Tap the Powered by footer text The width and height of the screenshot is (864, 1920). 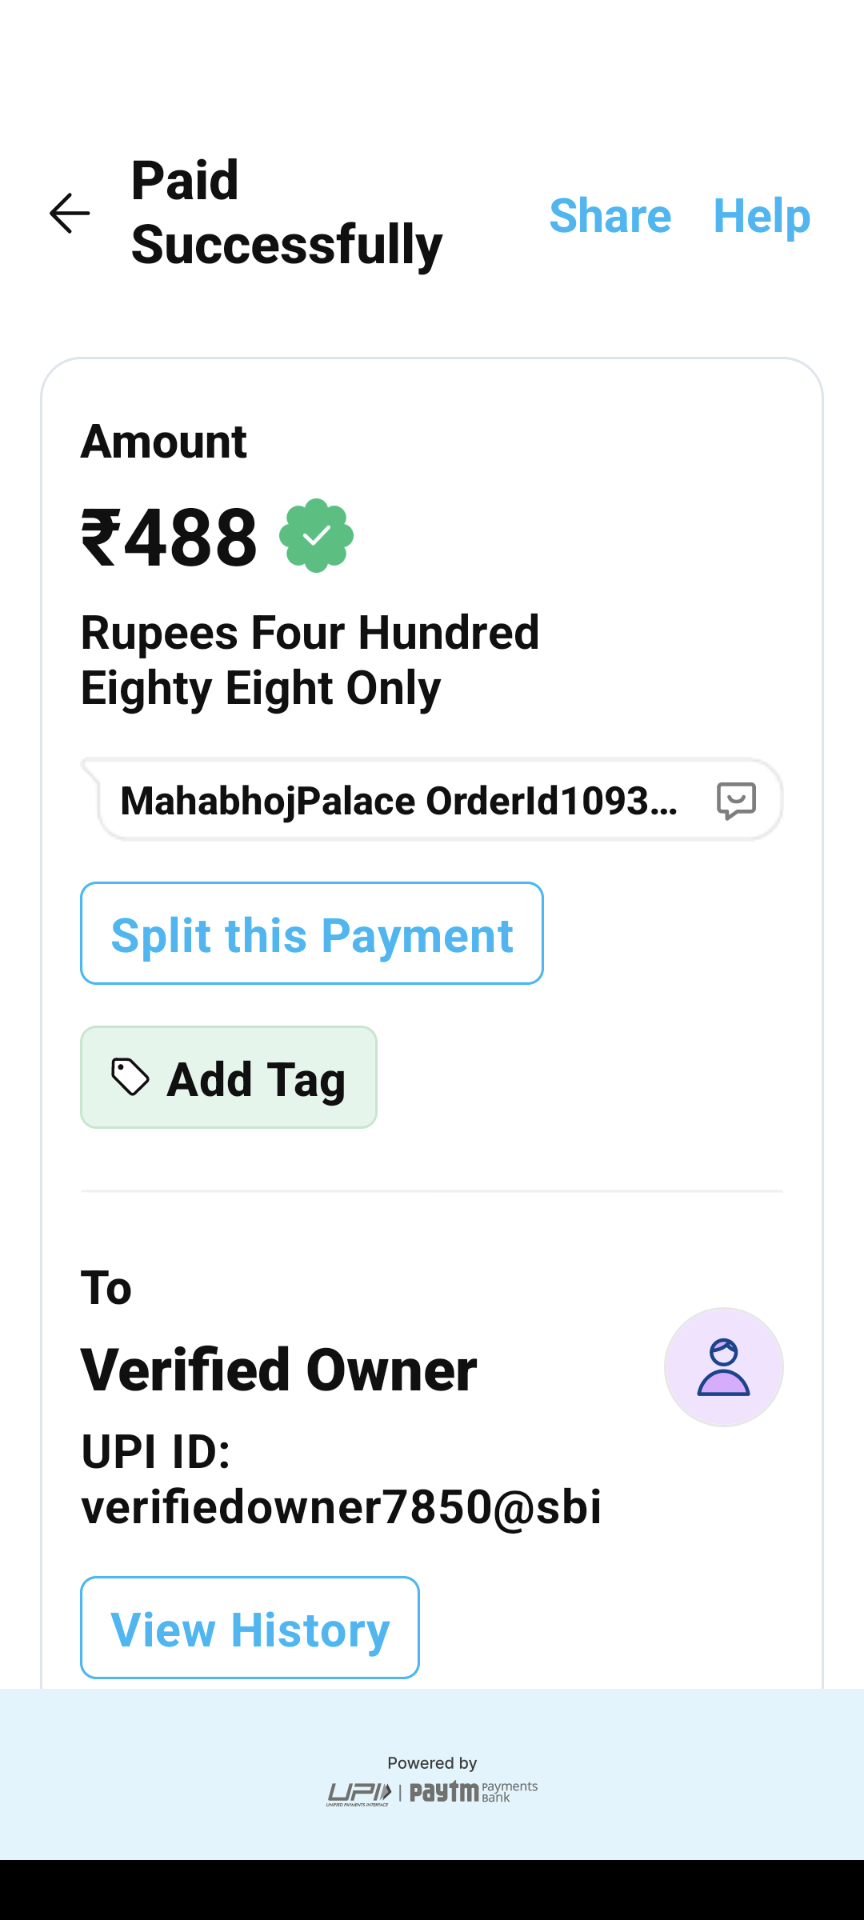(x=432, y=1763)
